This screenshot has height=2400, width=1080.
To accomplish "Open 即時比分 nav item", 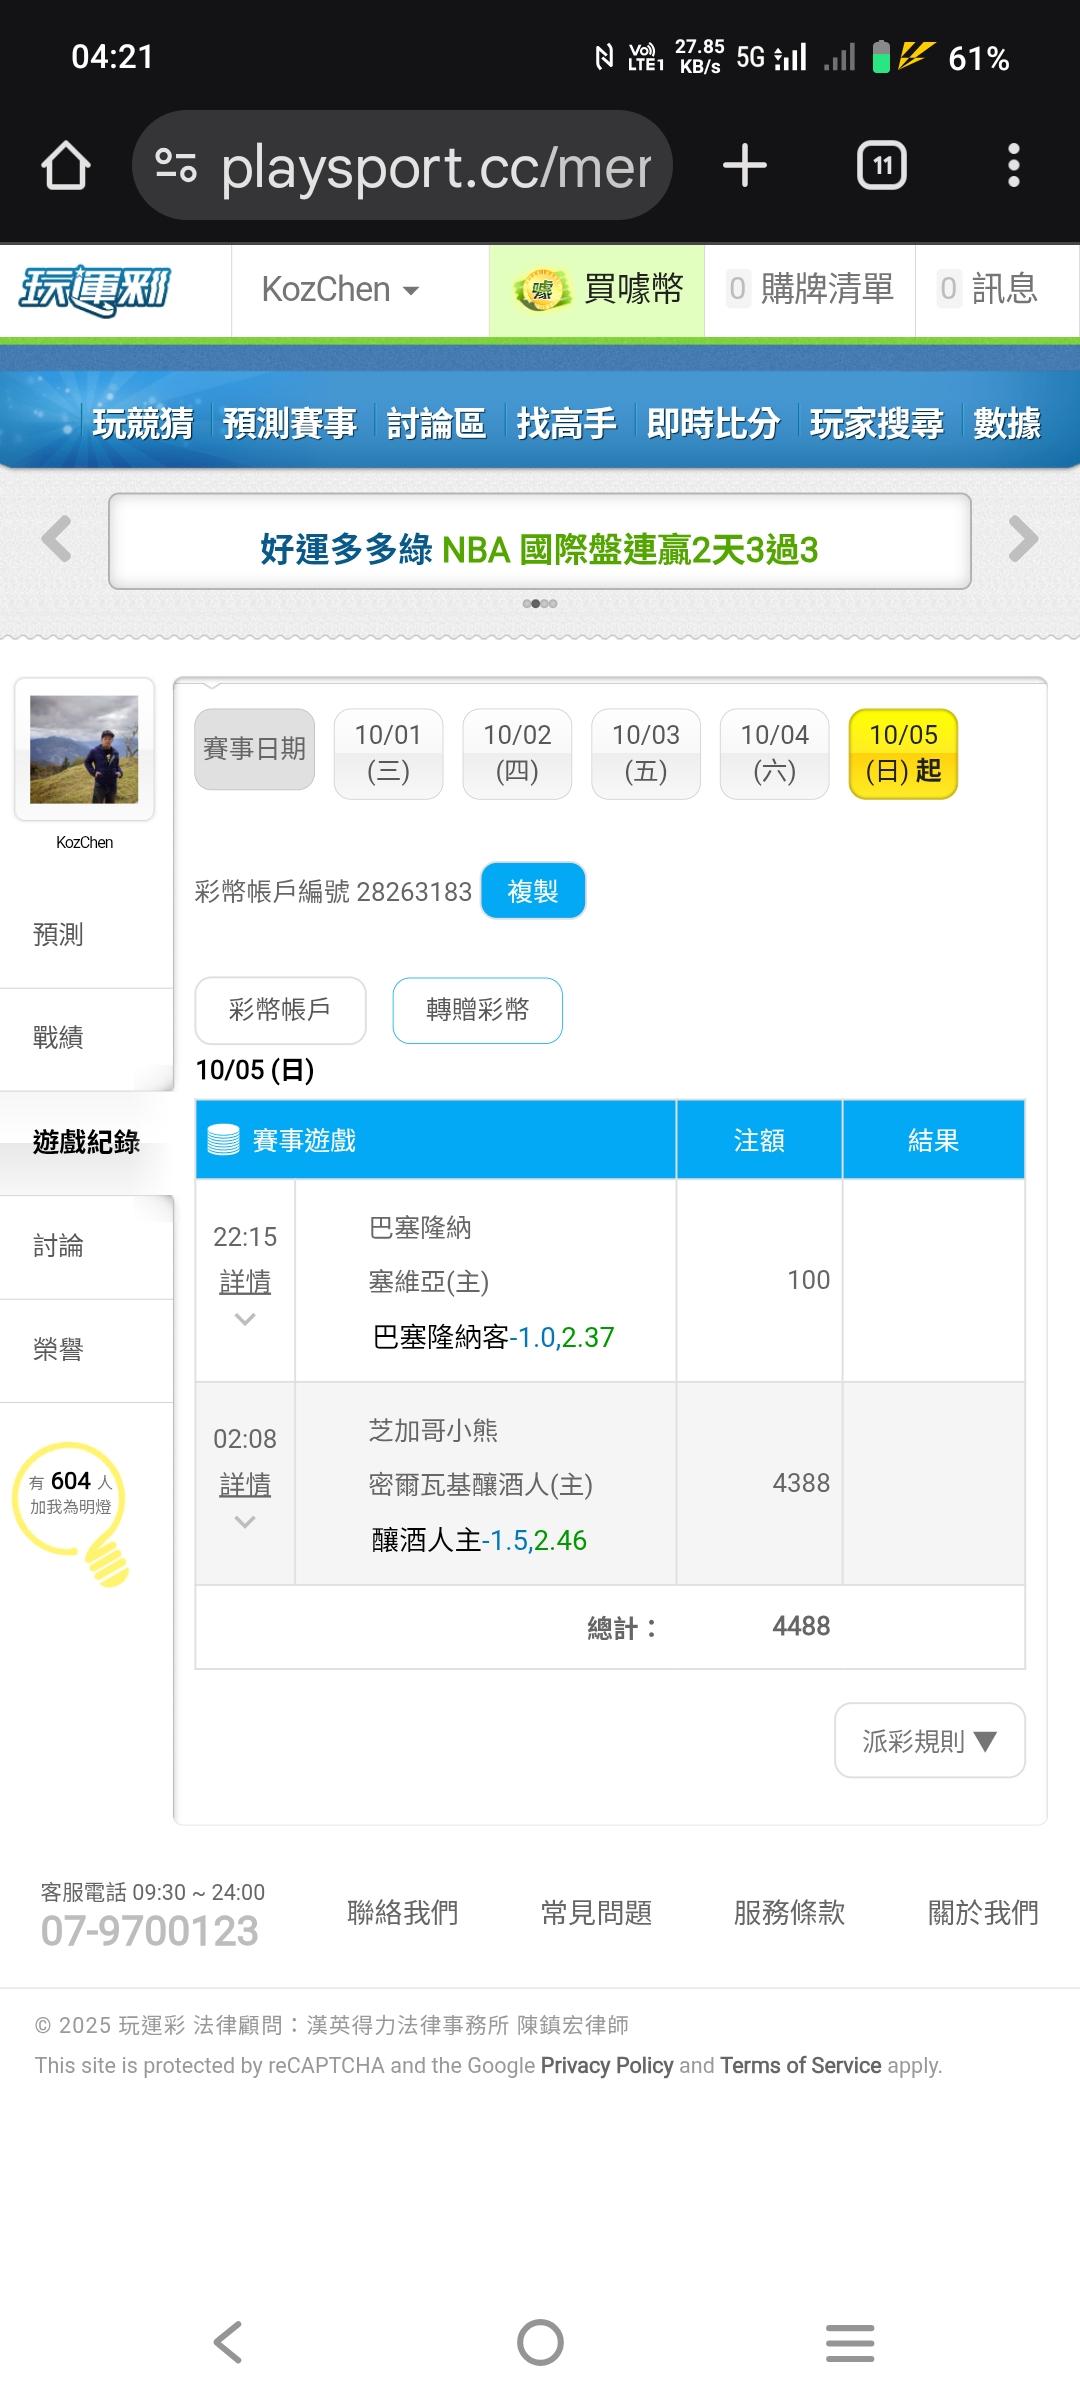I will 713,423.
